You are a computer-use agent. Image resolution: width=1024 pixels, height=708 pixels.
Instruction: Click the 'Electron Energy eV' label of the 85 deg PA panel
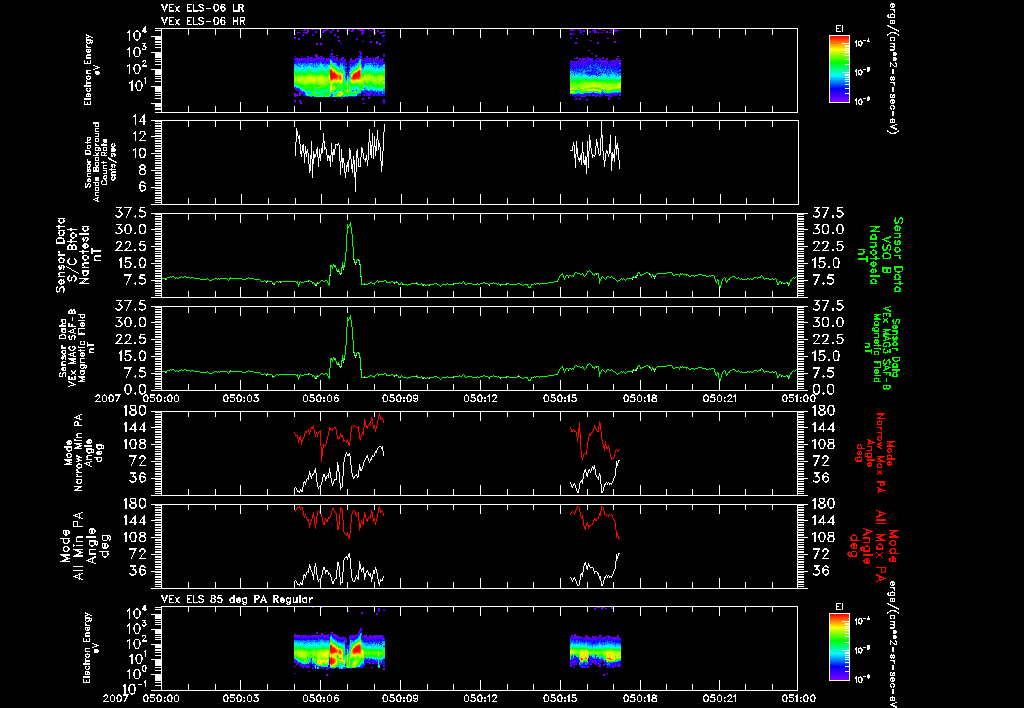tap(89, 648)
